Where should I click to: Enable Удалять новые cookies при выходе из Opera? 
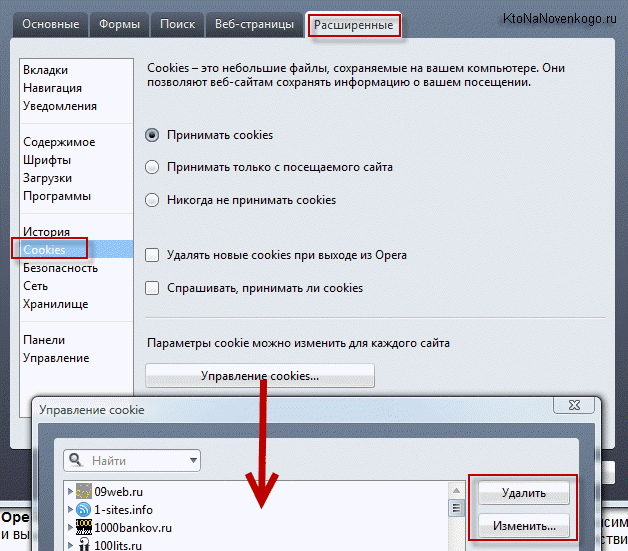pyautogui.click(x=152, y=255)
